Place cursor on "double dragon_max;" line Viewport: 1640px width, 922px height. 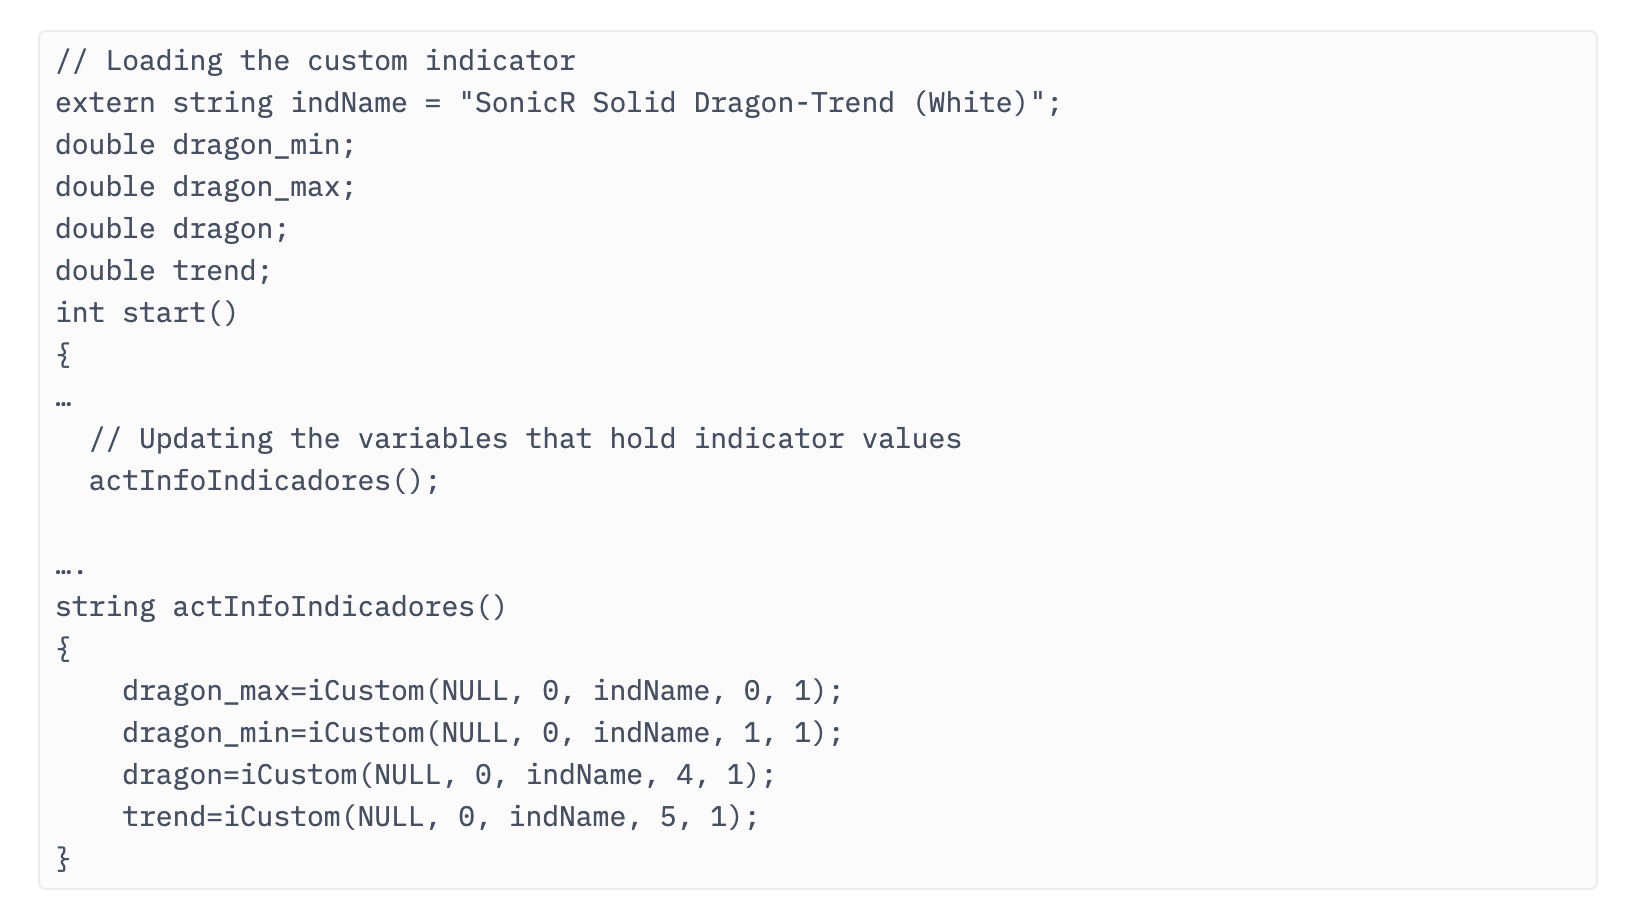click(205, 187)
